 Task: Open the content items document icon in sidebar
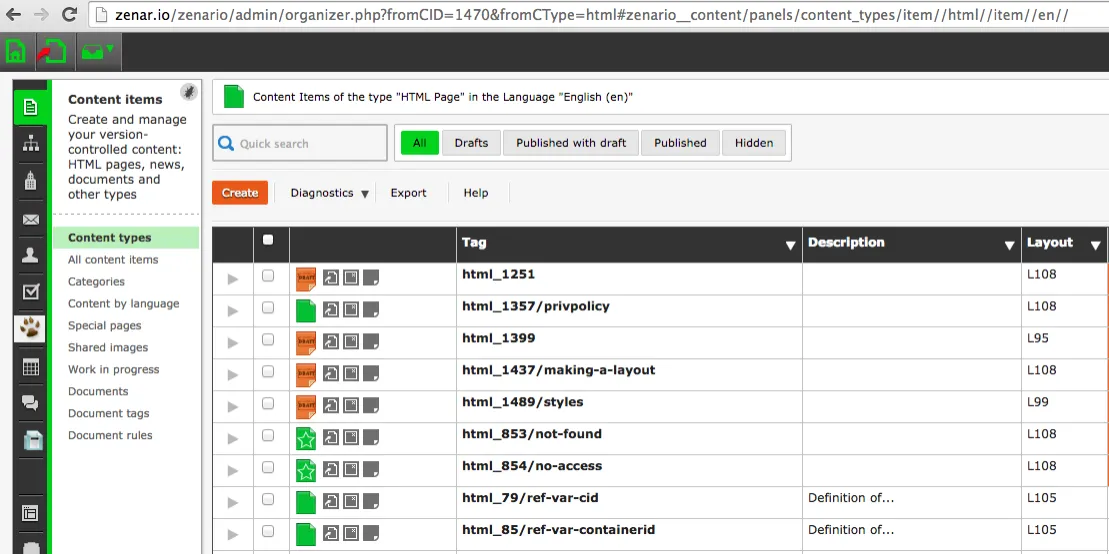click(x=30, y=108)
